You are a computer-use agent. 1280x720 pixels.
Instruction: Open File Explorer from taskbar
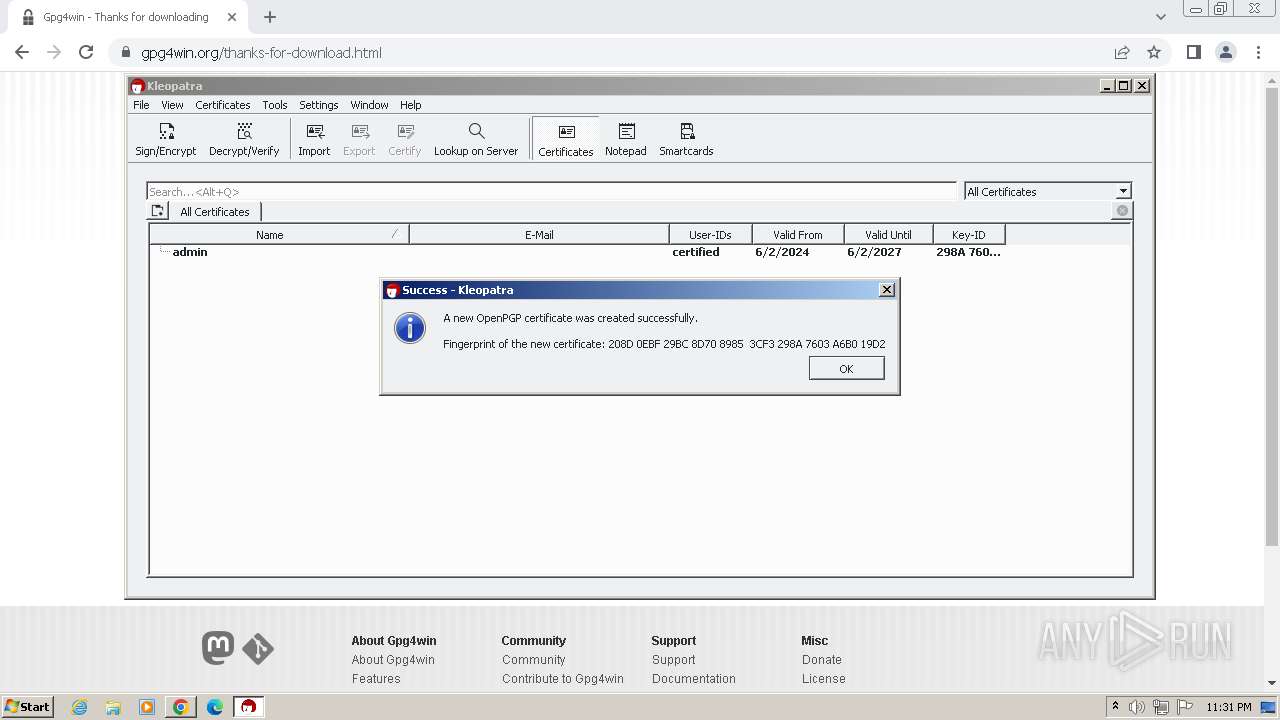(x=113, y=707)
